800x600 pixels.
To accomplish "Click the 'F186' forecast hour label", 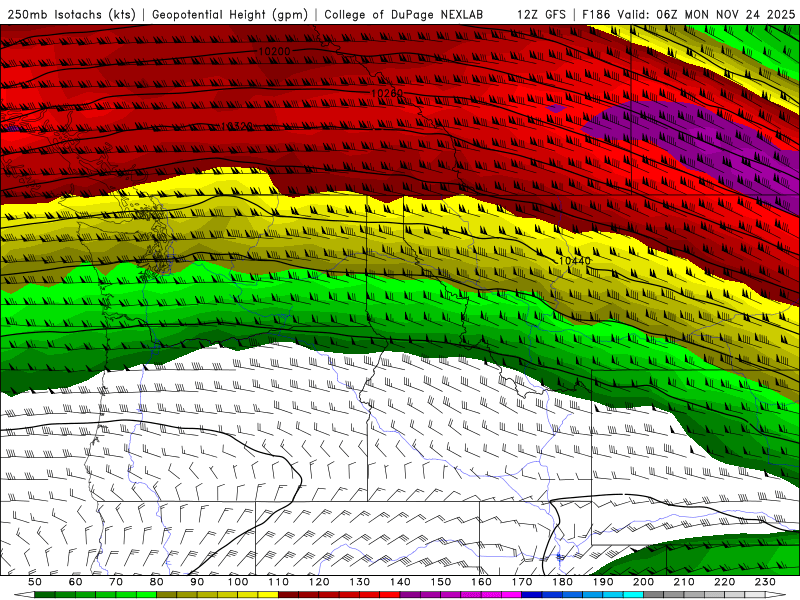I will tap(597, 14).
